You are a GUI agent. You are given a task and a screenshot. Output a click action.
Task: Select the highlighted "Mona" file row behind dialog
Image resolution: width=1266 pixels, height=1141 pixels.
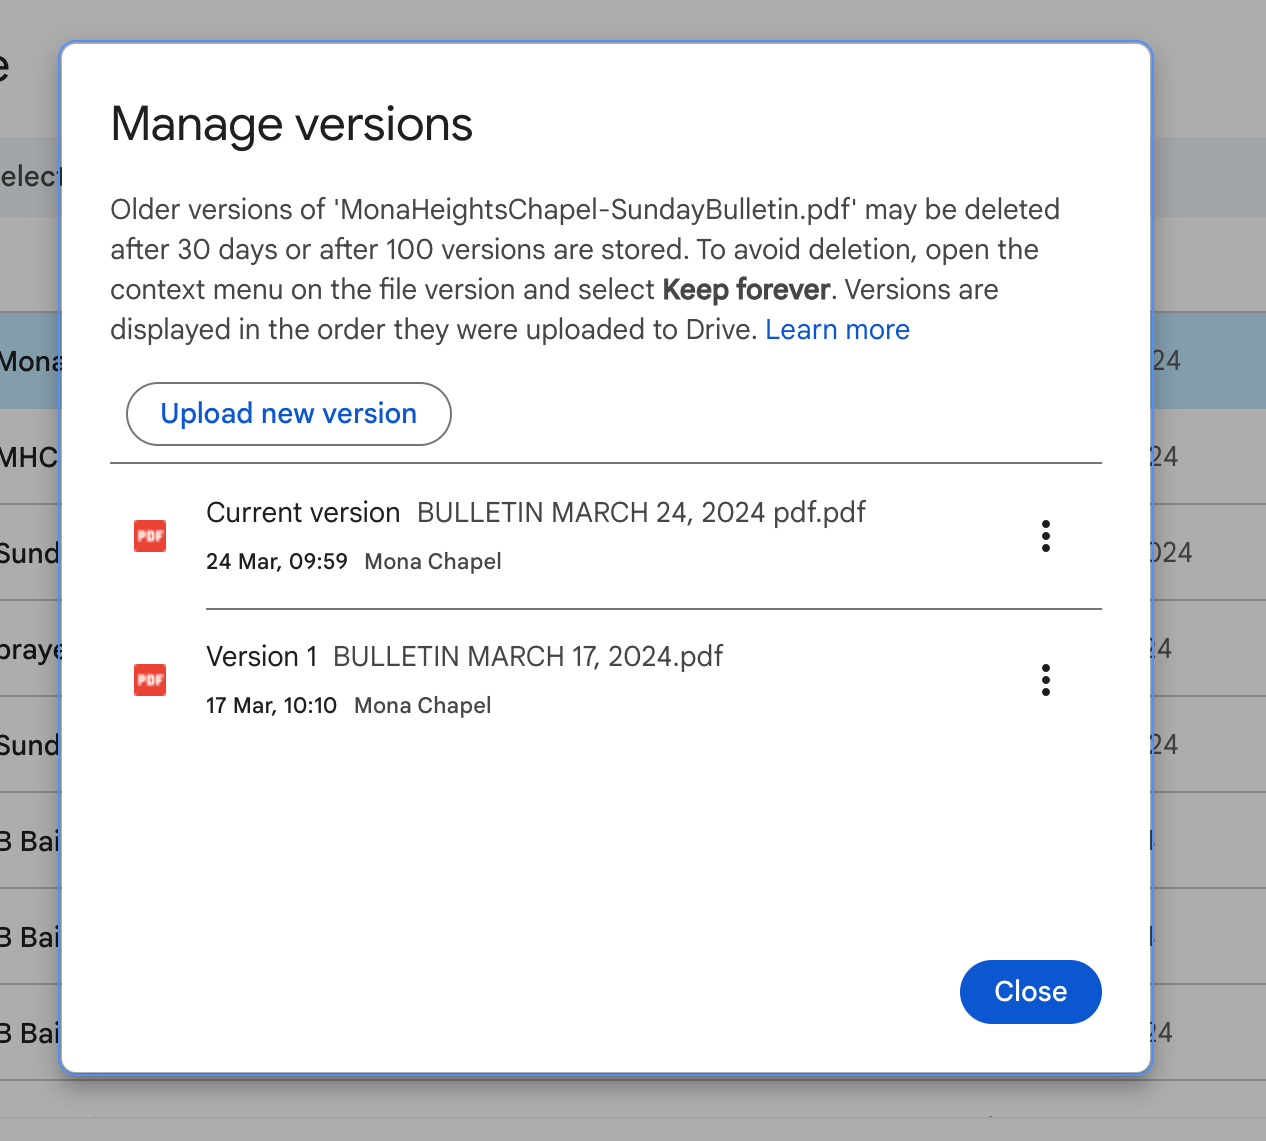pos(30,361)
